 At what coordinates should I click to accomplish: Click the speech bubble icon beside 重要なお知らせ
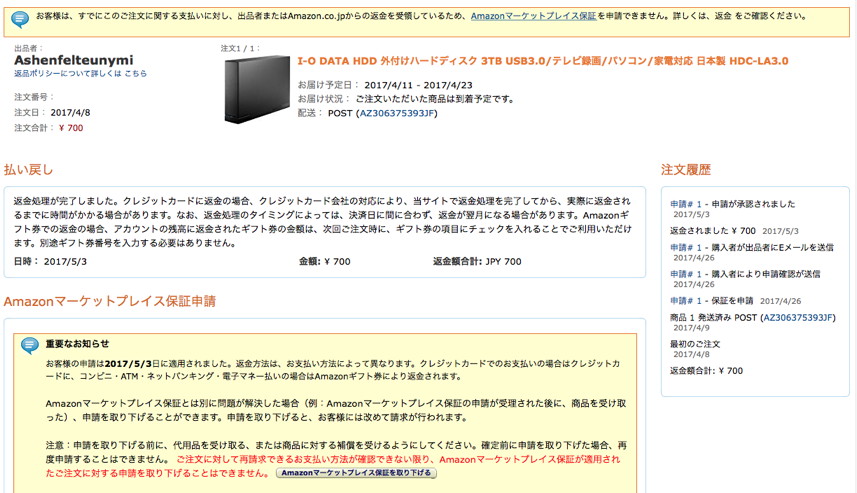pos(30,345)
